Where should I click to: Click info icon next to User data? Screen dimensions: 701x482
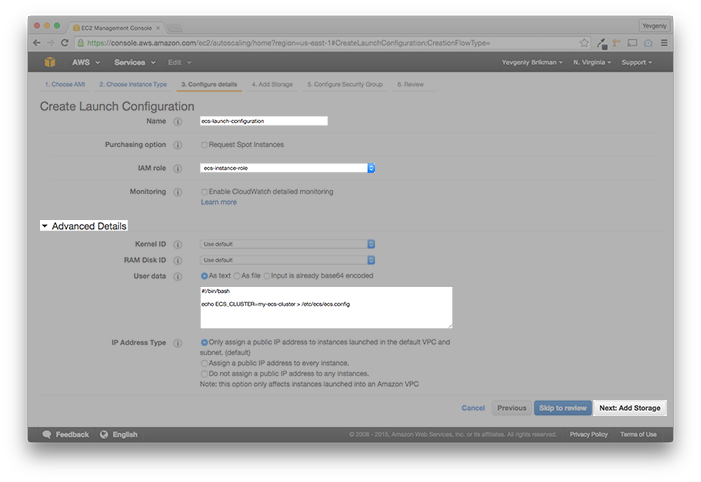click(x=177, y=276)
